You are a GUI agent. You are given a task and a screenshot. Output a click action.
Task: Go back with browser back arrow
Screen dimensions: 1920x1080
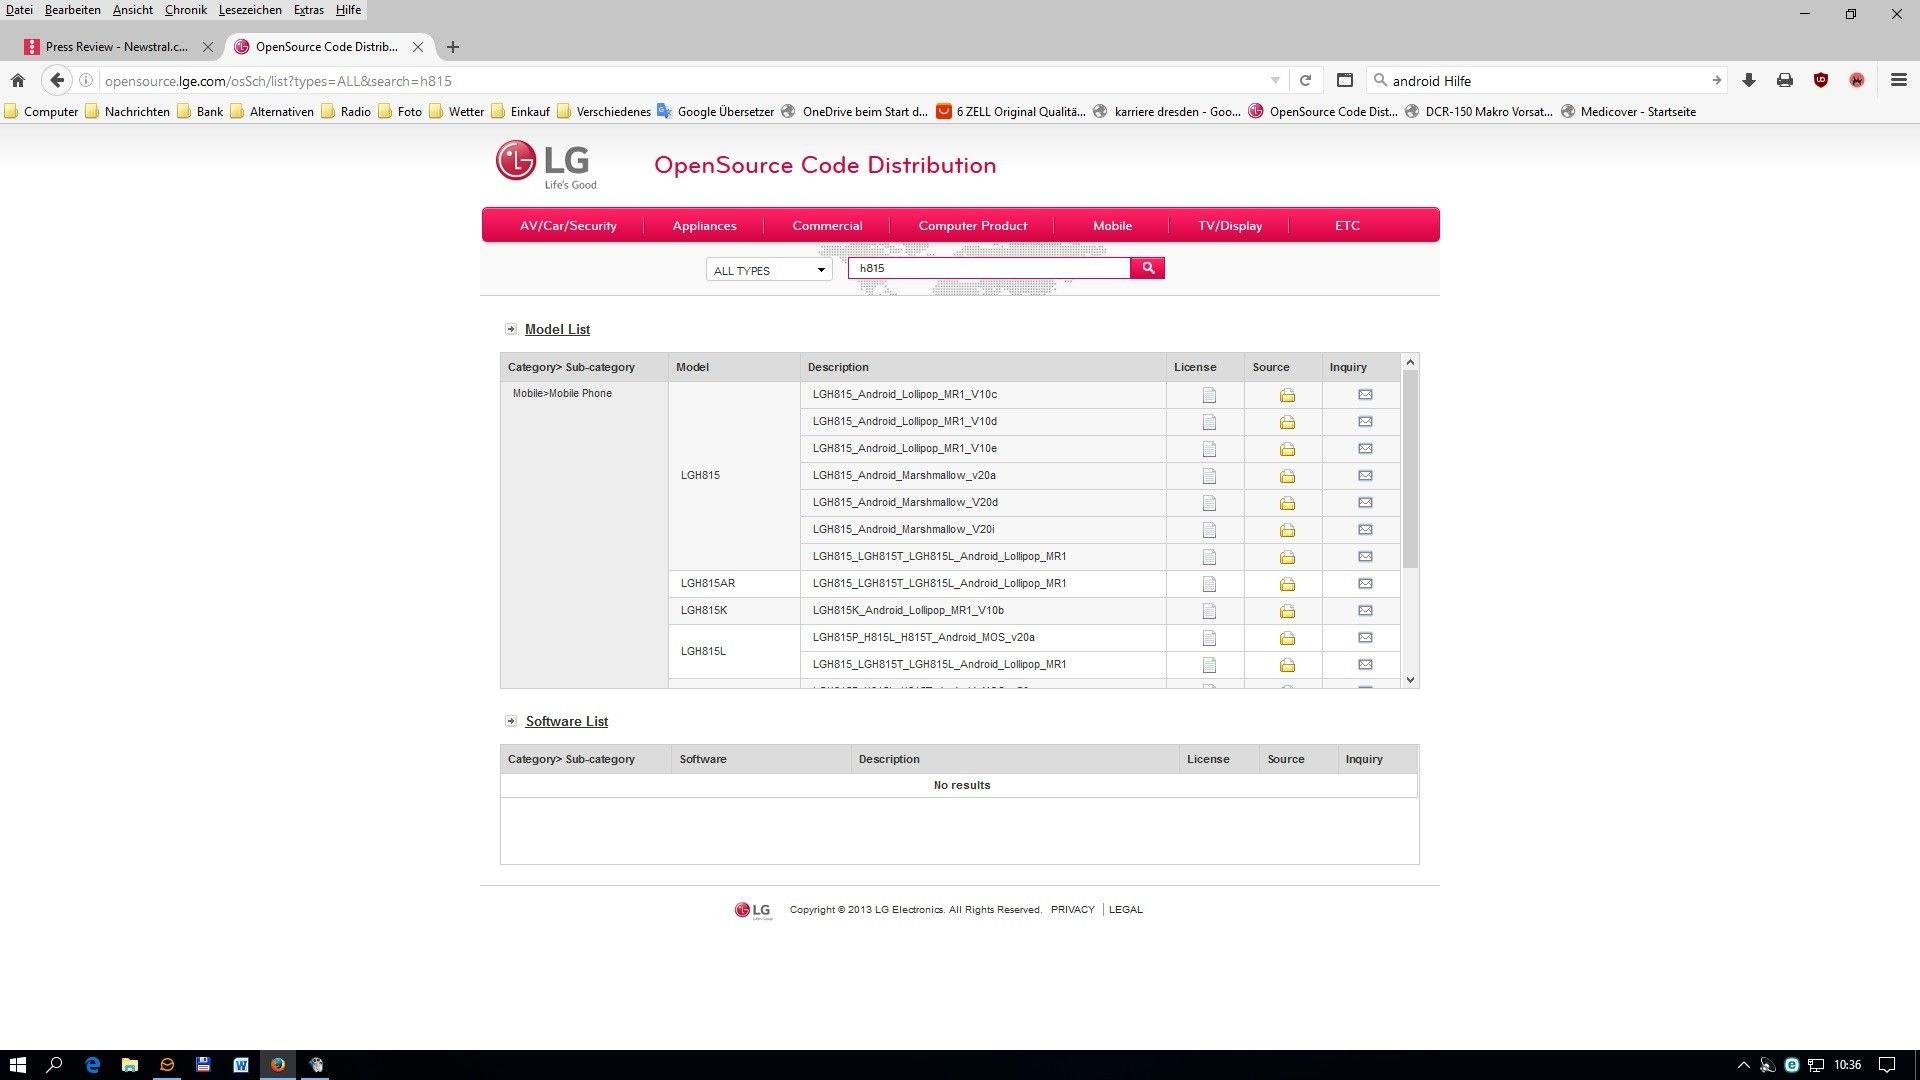pos(57,80)
